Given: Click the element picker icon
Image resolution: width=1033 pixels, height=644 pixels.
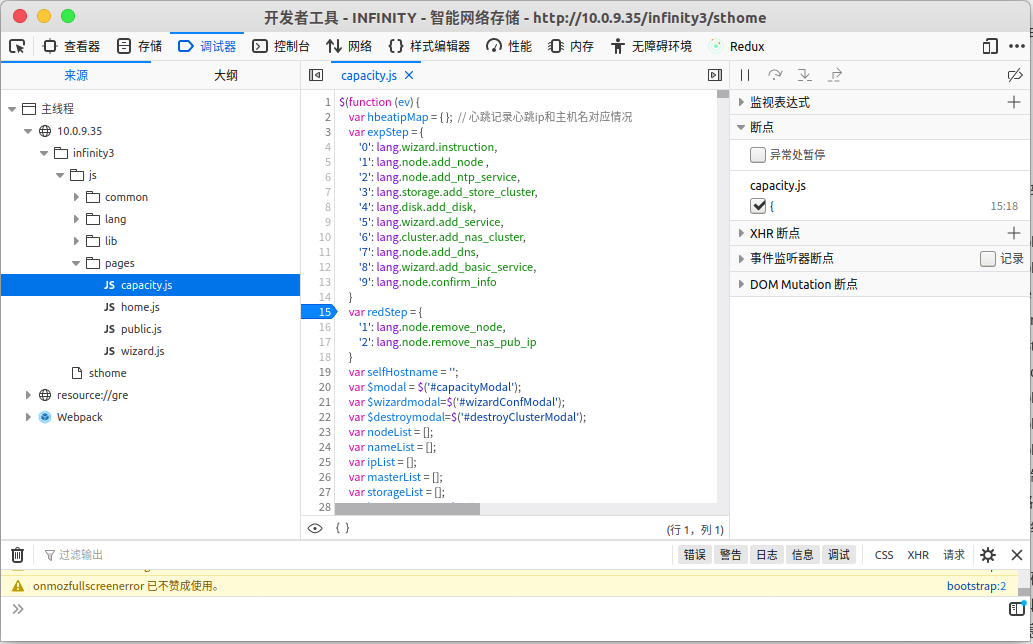Looking at the screenshot, I should coord(17,46).
